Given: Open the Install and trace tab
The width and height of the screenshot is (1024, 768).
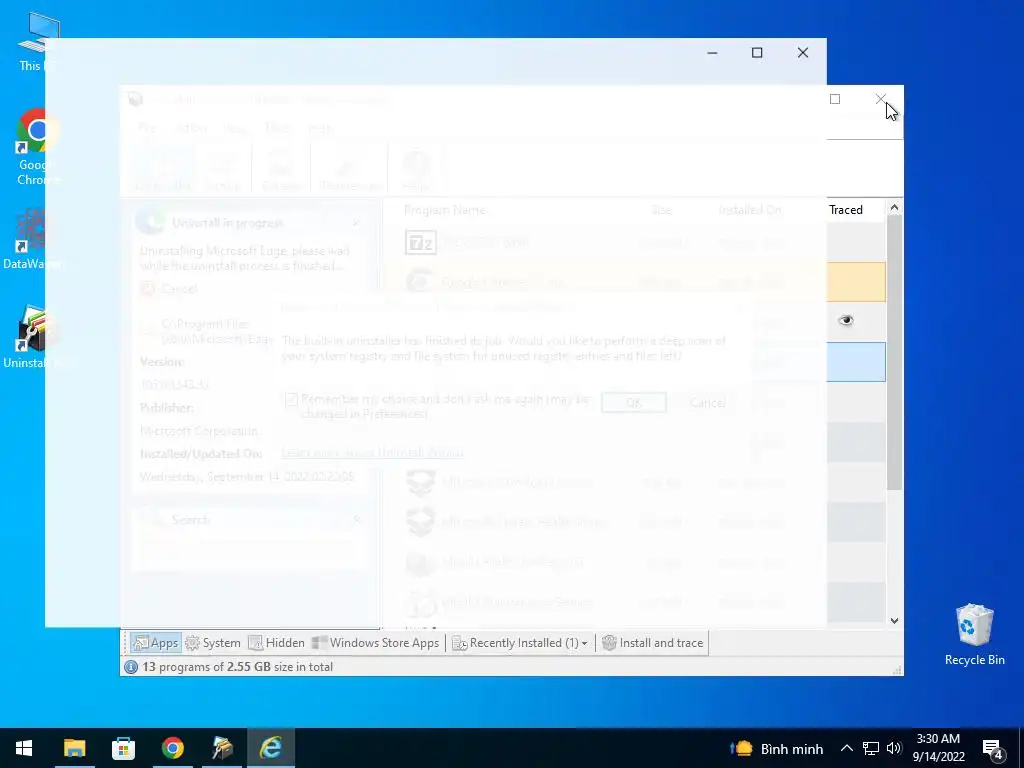Looking at the screenshot, I should pos(652,643).
